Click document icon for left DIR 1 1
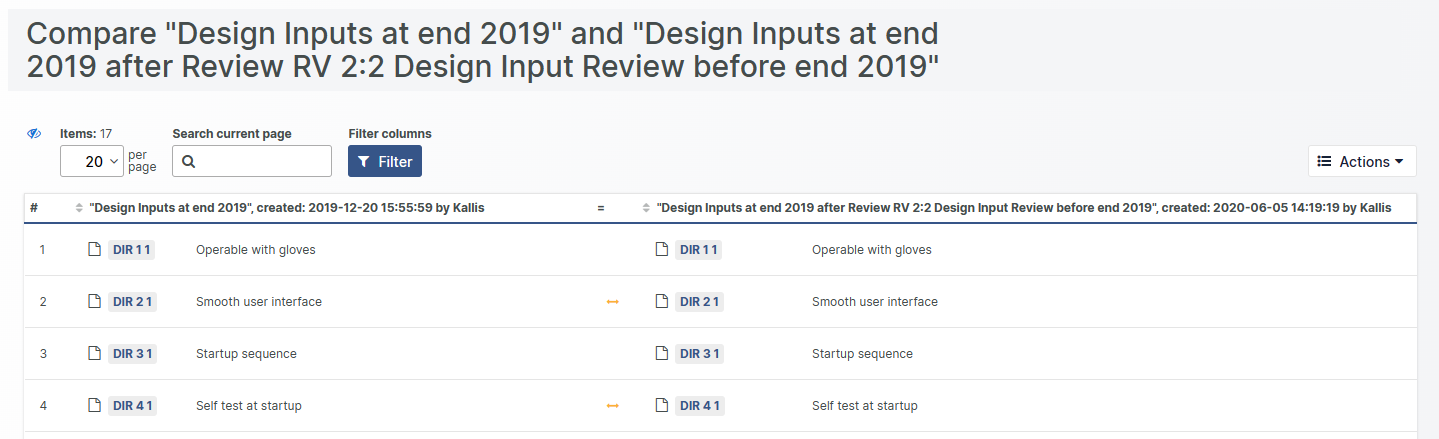Screen dimensions: 1439x439 [94, 249]
